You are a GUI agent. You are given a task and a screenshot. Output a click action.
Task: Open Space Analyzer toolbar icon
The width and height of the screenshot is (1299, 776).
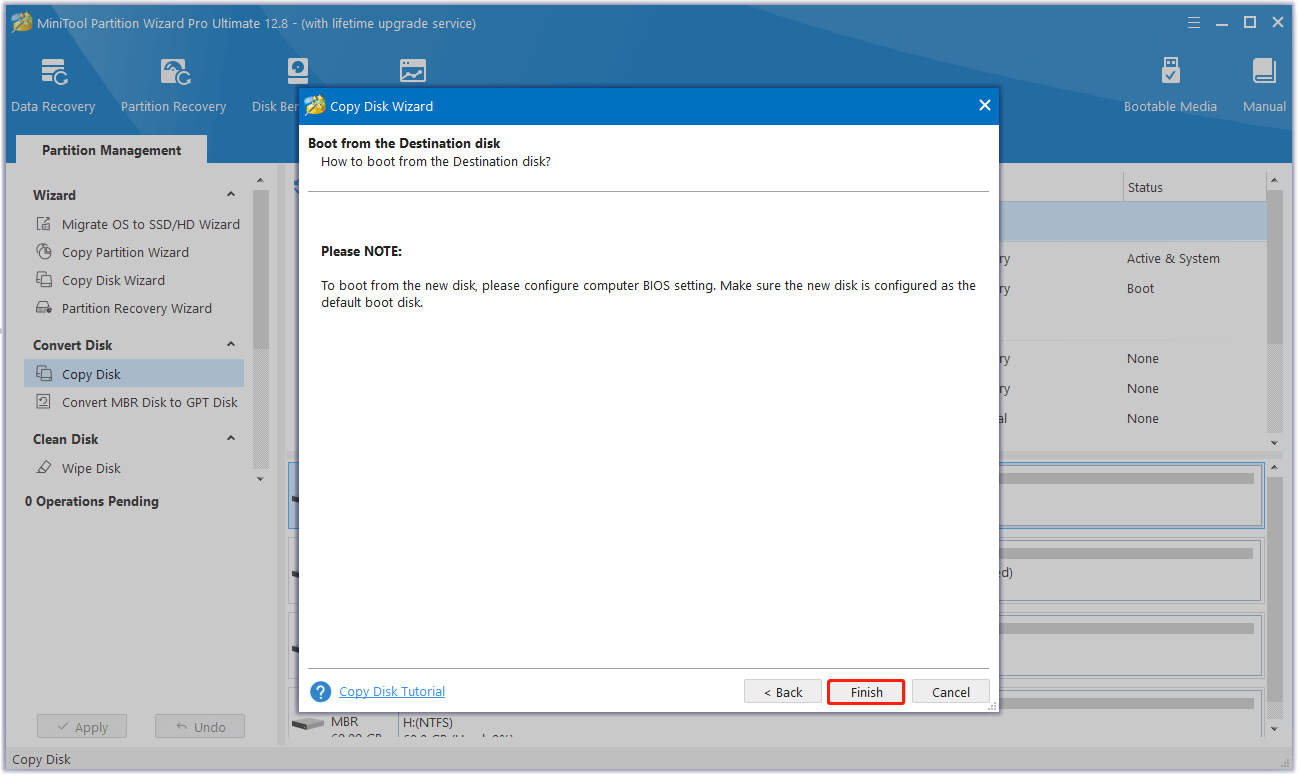point(412,72)
